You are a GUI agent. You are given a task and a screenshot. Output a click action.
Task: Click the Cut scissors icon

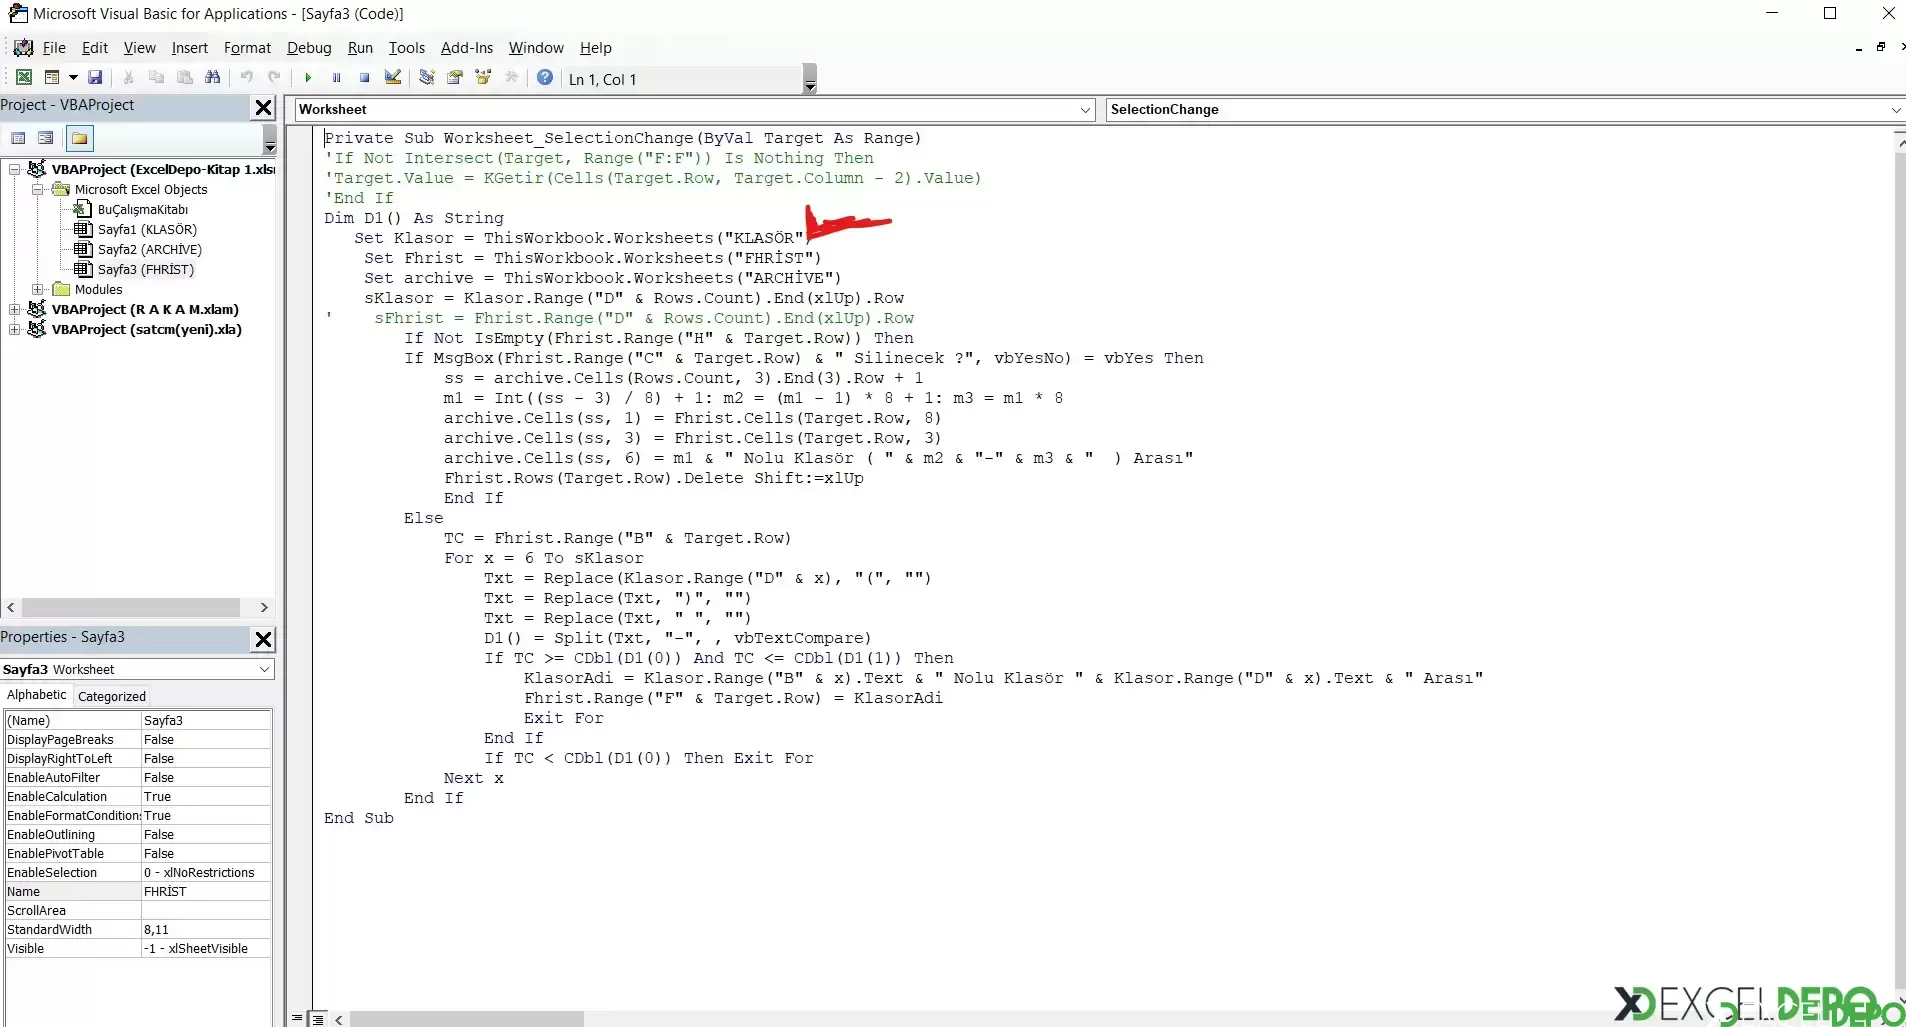pyautogui.click(x=128, y=78)
